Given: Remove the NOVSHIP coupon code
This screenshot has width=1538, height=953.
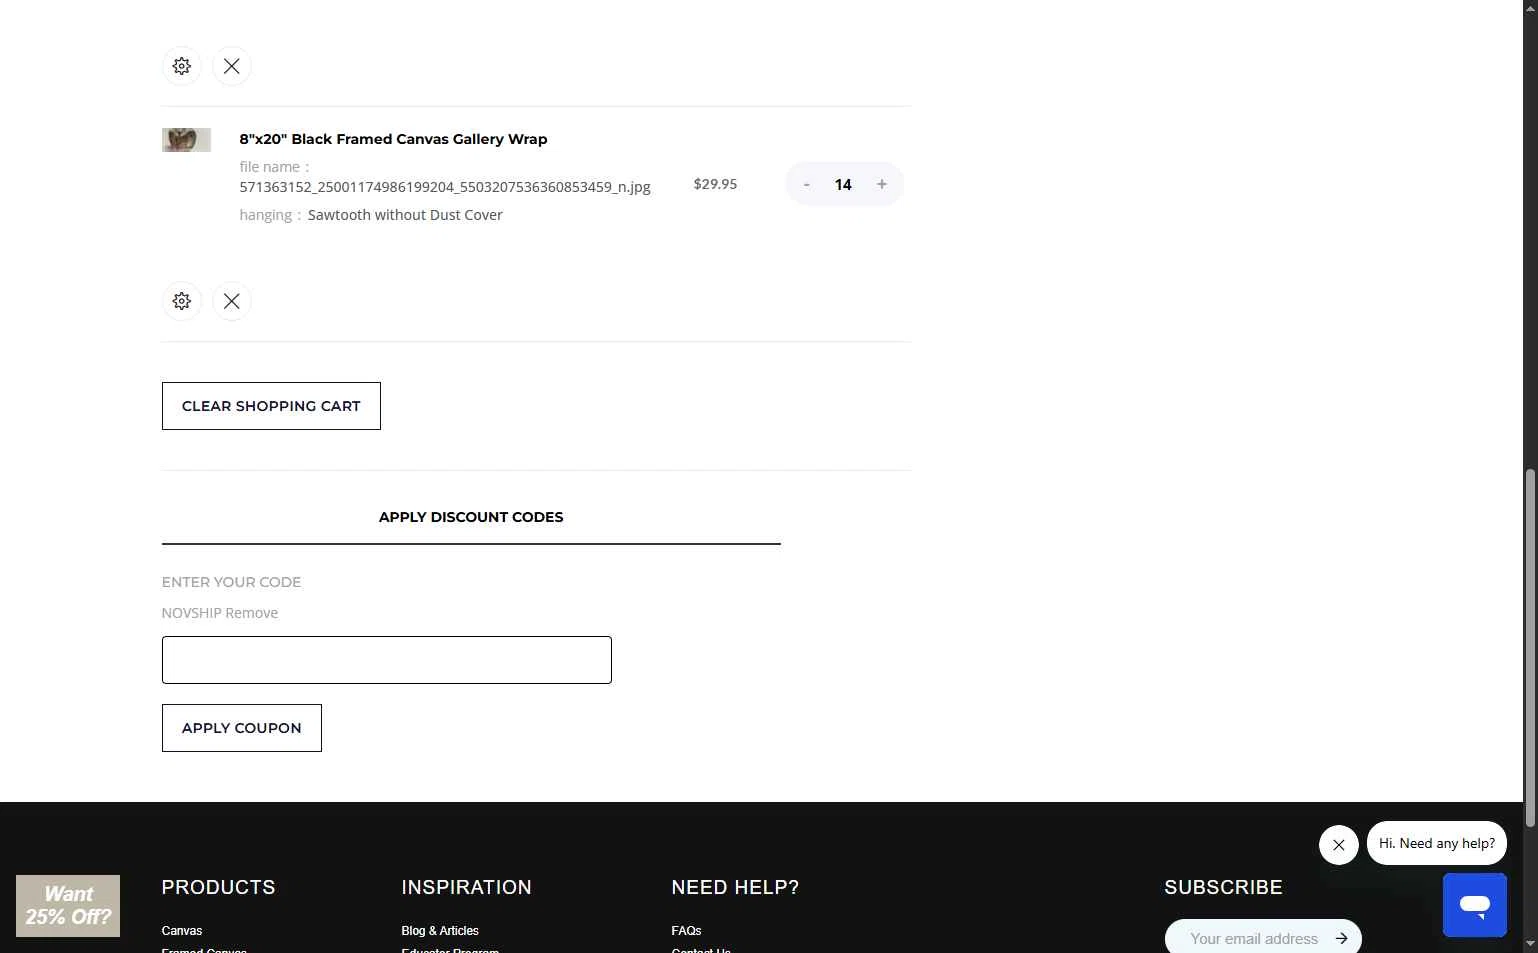Looking at the screenshot, I should (x=252, y=613).
